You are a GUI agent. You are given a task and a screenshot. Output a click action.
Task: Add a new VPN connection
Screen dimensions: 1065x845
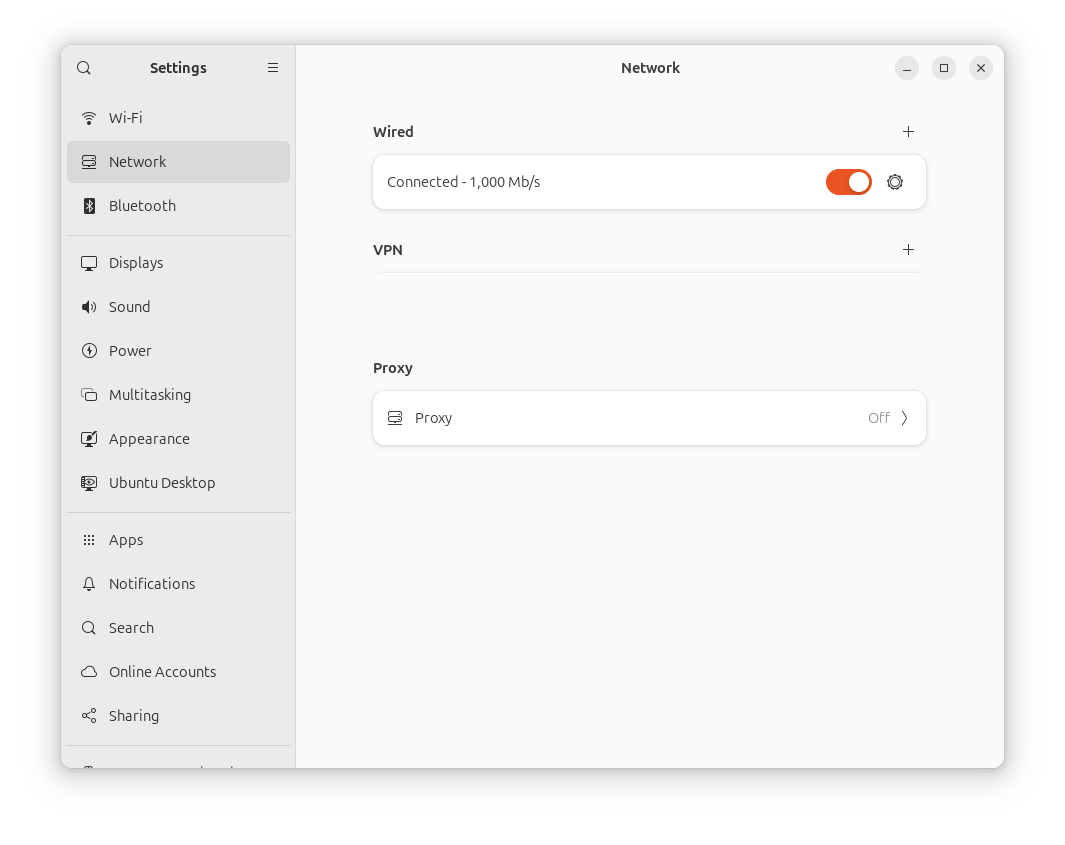coord(908,250)
